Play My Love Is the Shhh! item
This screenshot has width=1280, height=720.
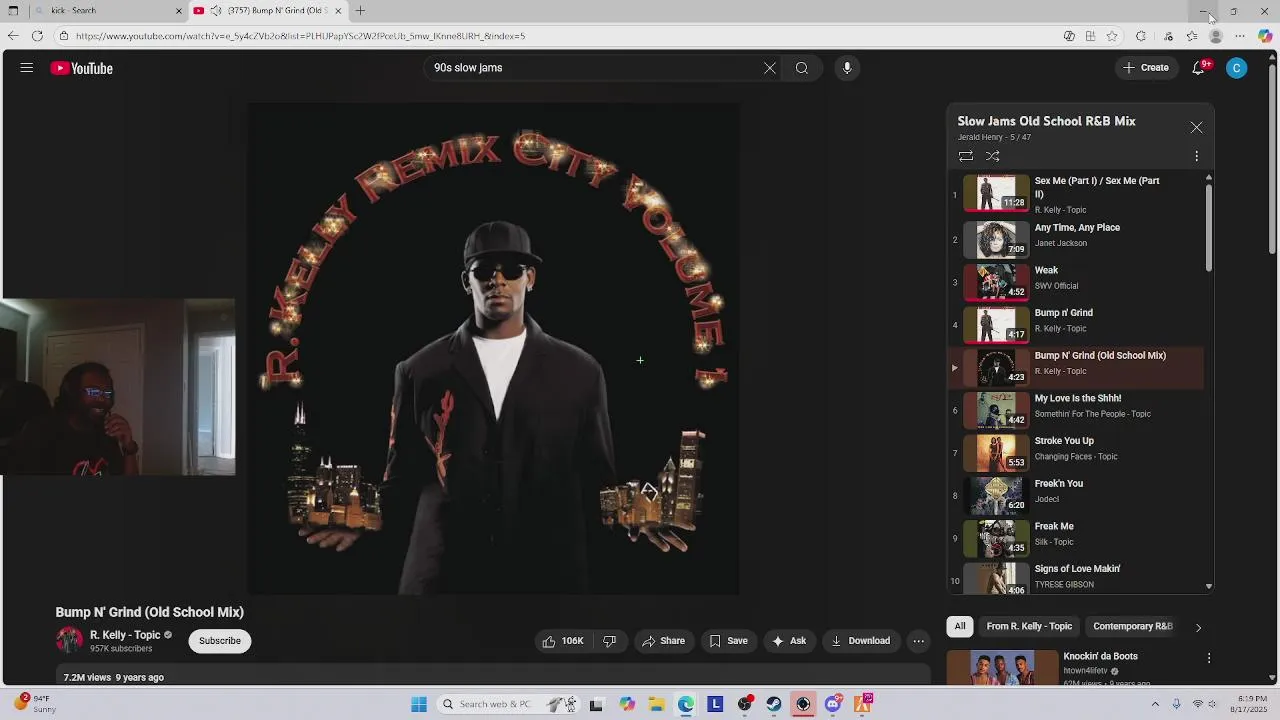tap(1077, 410)
